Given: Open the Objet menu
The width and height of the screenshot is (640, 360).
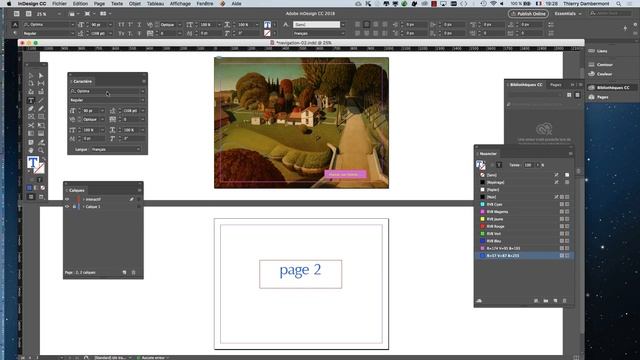Looking at the screenshot, I should pyautogui.click(x=135, y=3).
